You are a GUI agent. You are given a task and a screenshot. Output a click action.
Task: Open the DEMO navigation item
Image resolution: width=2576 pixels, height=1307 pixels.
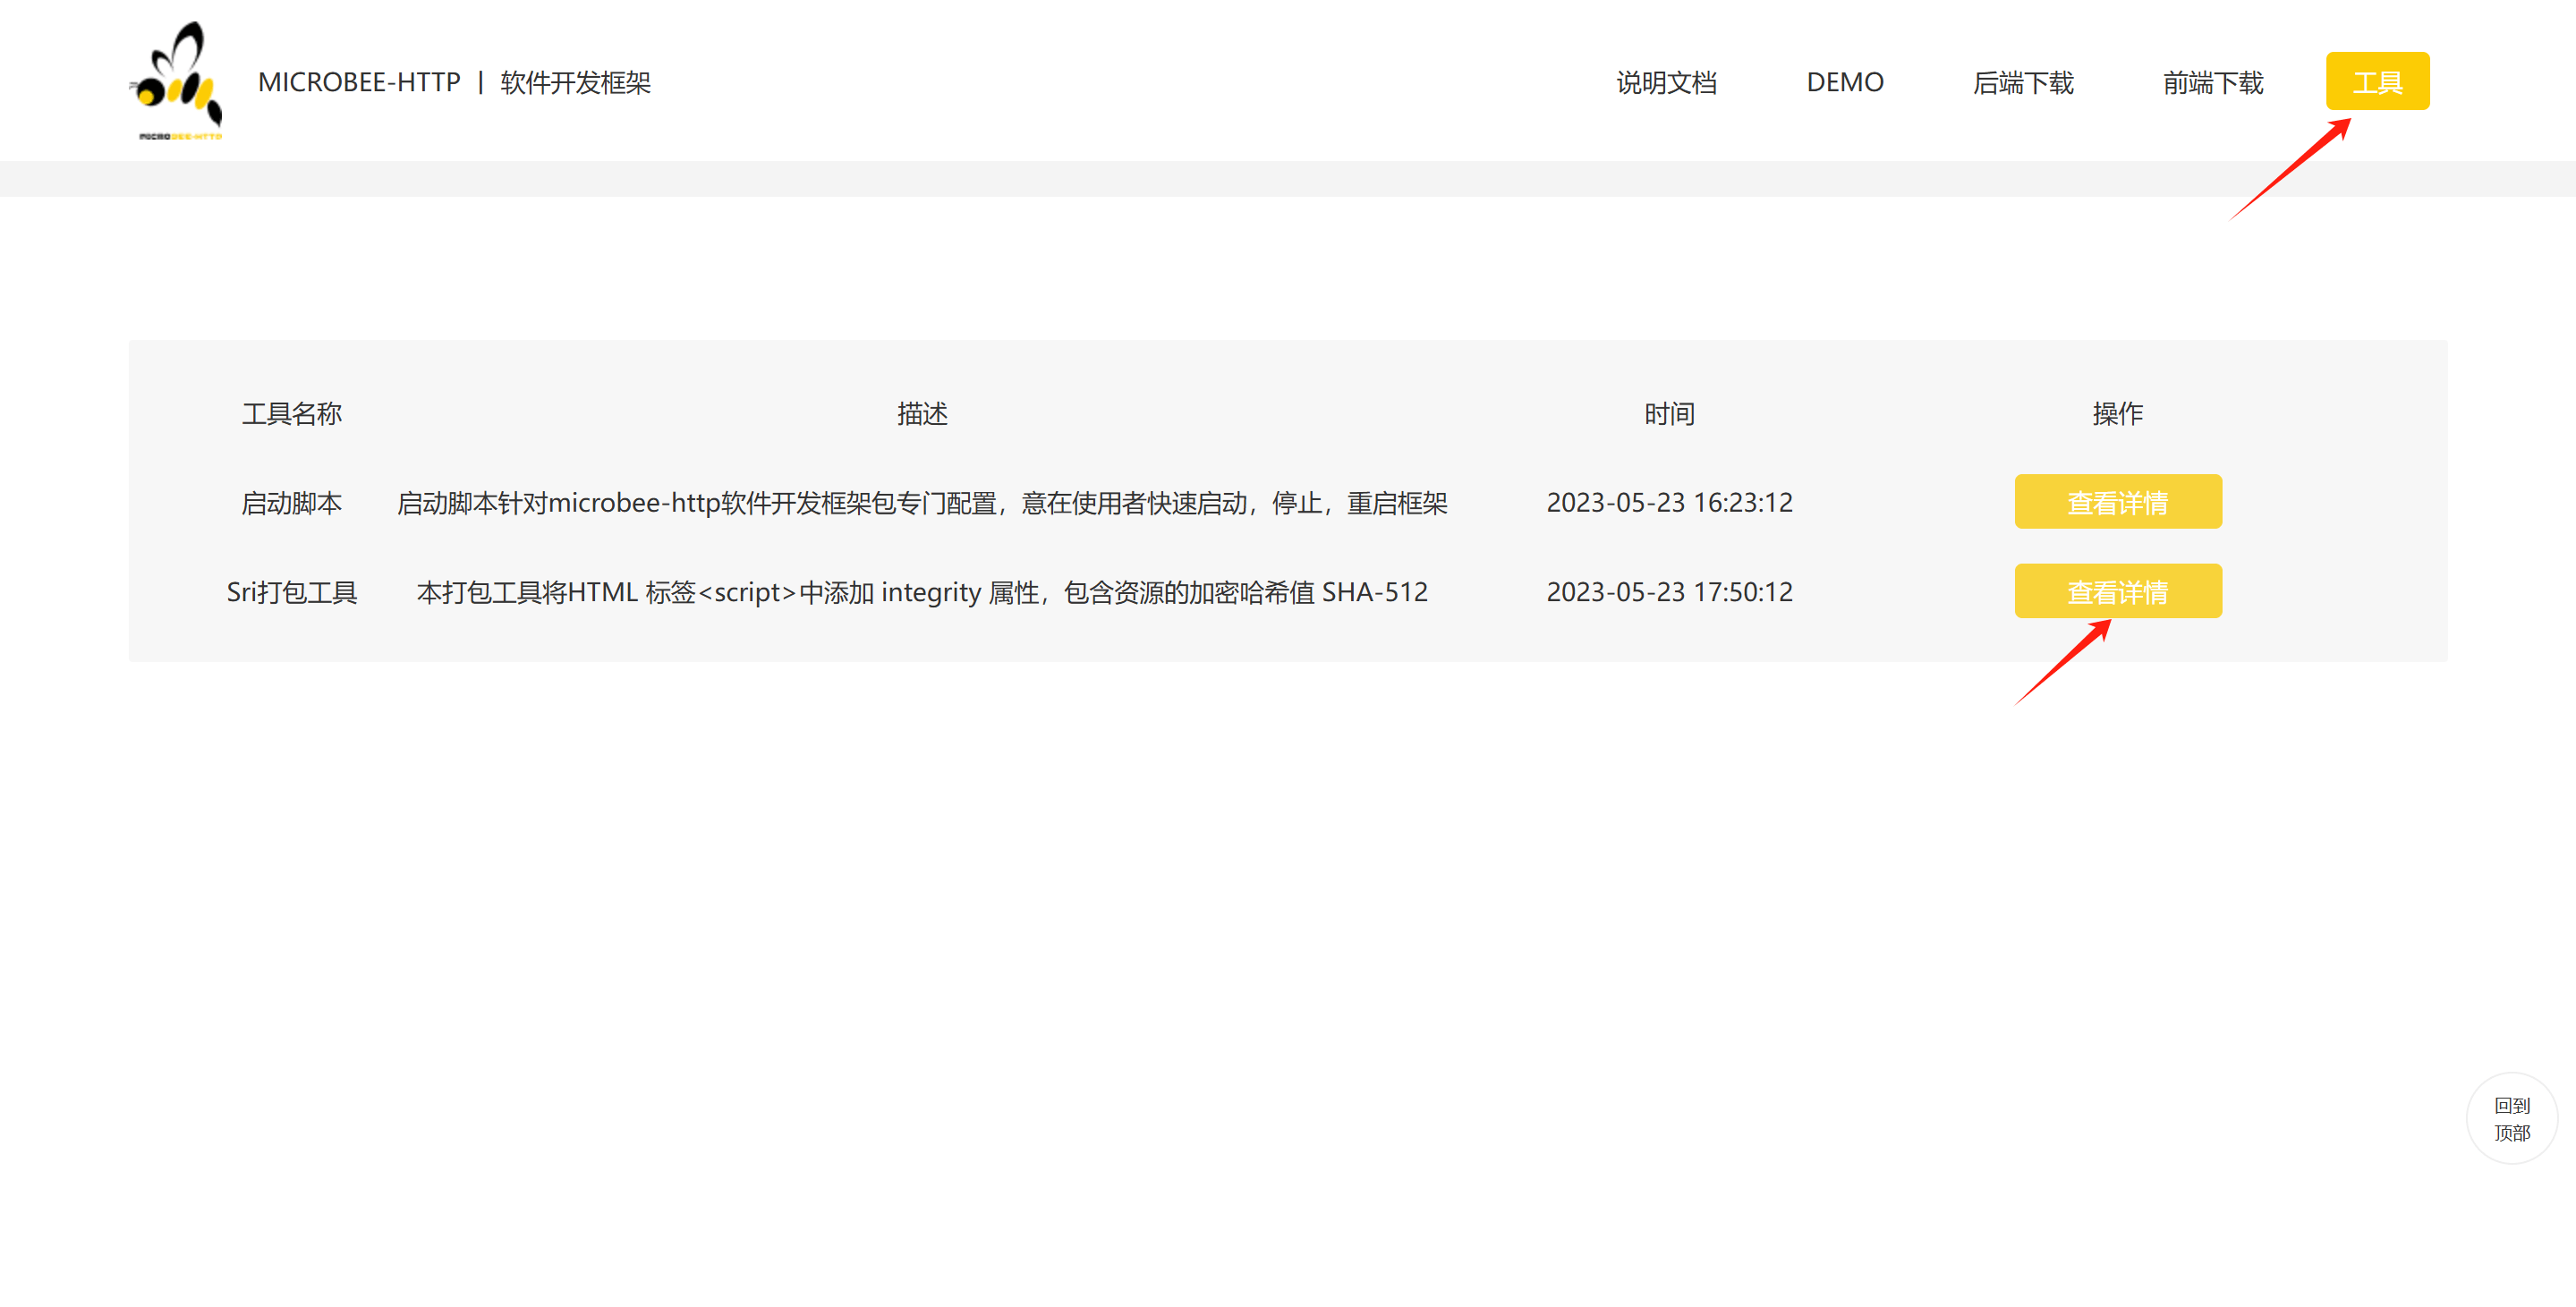pos(1844,82)
